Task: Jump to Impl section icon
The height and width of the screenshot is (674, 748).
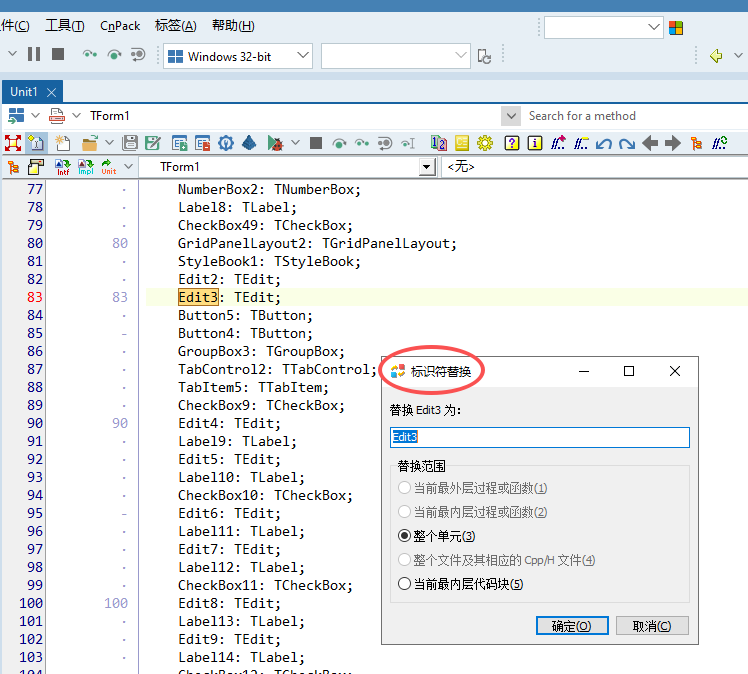Action: click(x=86, y=167)
